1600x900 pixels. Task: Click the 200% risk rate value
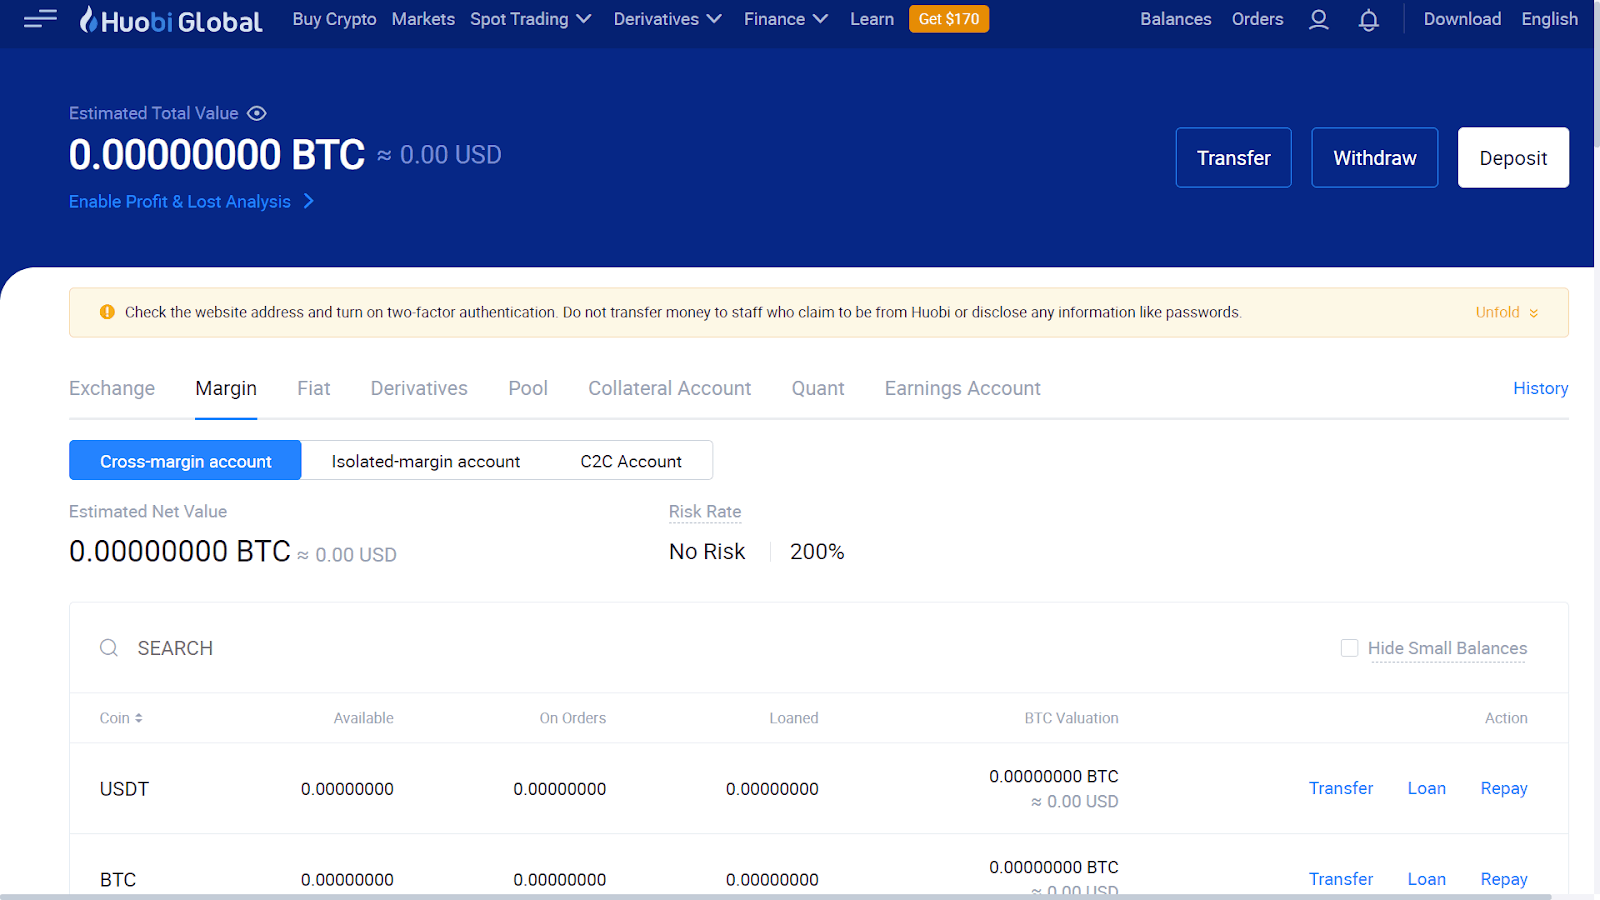pos(817,552)
